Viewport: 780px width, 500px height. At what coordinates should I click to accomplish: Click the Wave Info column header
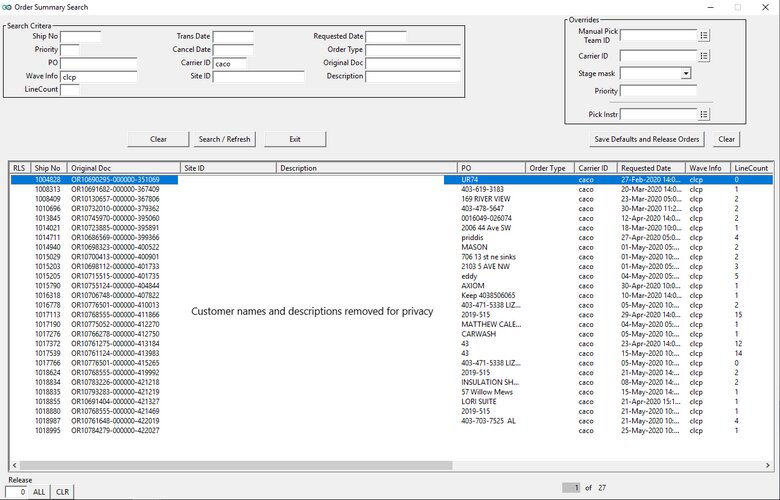[x=706, y=168]
